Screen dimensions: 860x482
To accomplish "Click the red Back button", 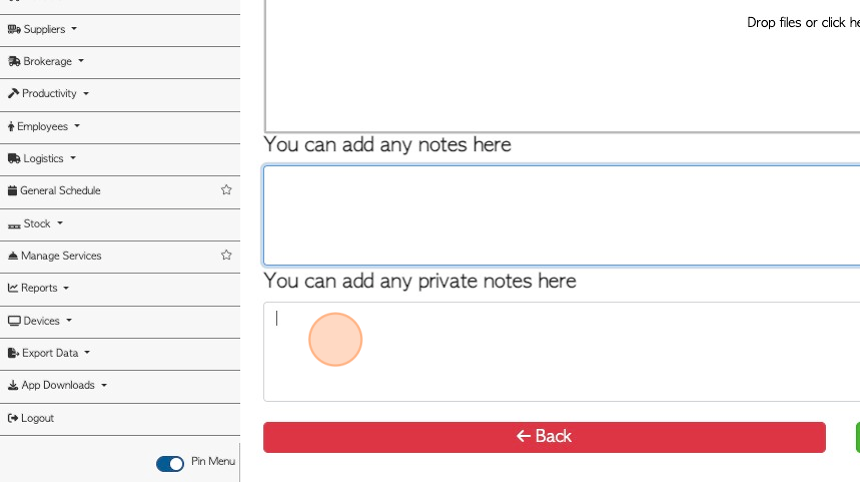I will [544, 437].
